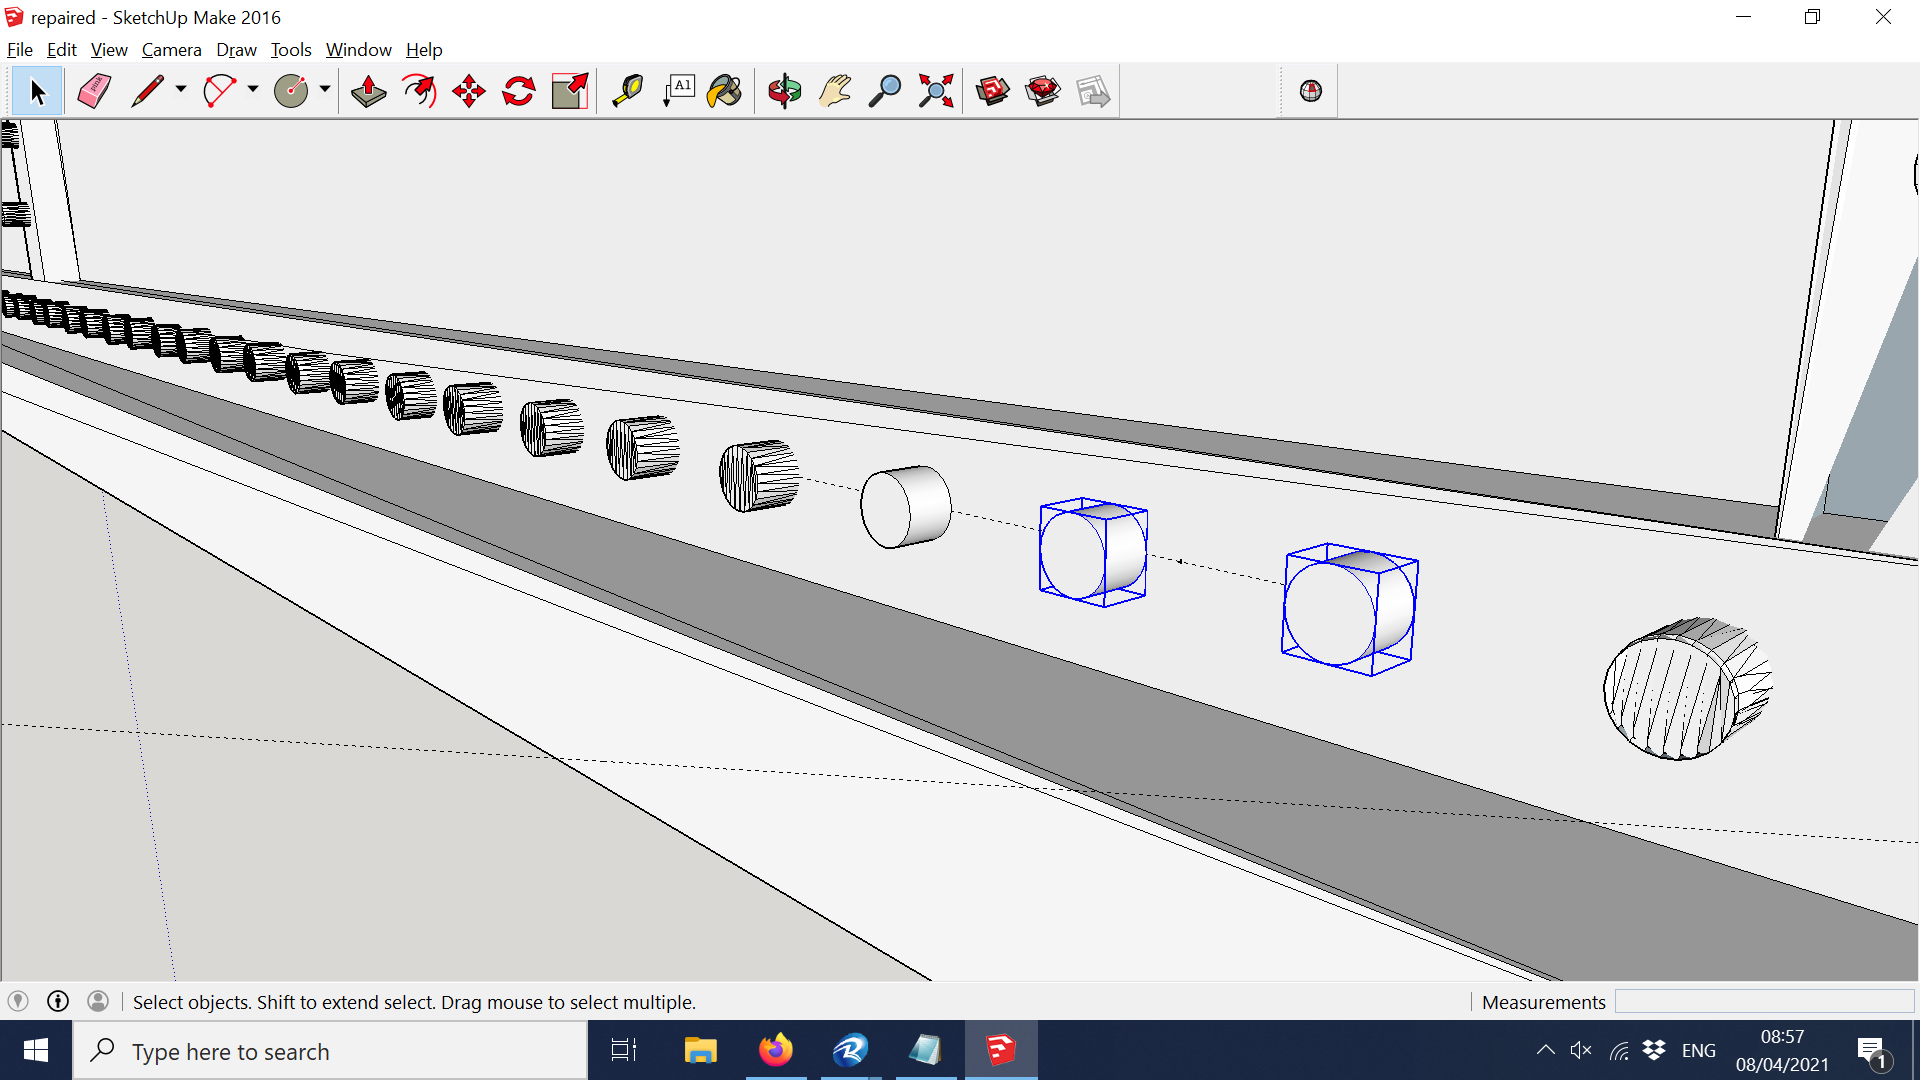
Task: Open Firefox from the taskbar
Action: tap(776, 1050)
